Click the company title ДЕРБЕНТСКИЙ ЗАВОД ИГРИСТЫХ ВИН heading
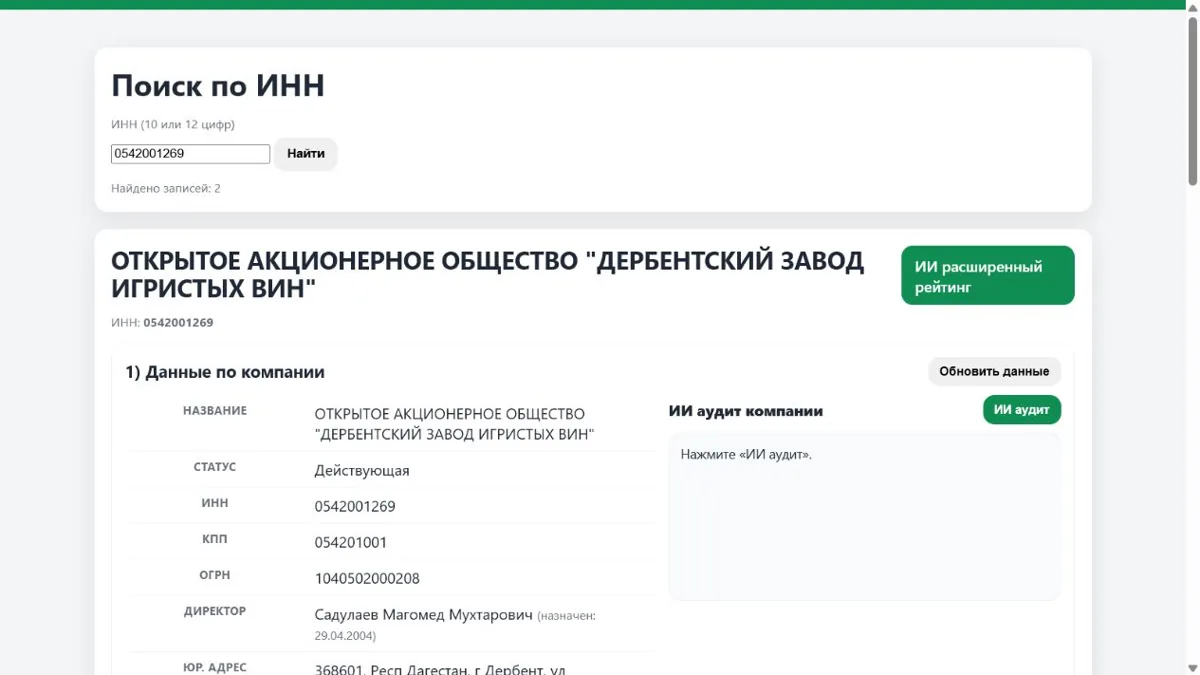 (488, 275)
